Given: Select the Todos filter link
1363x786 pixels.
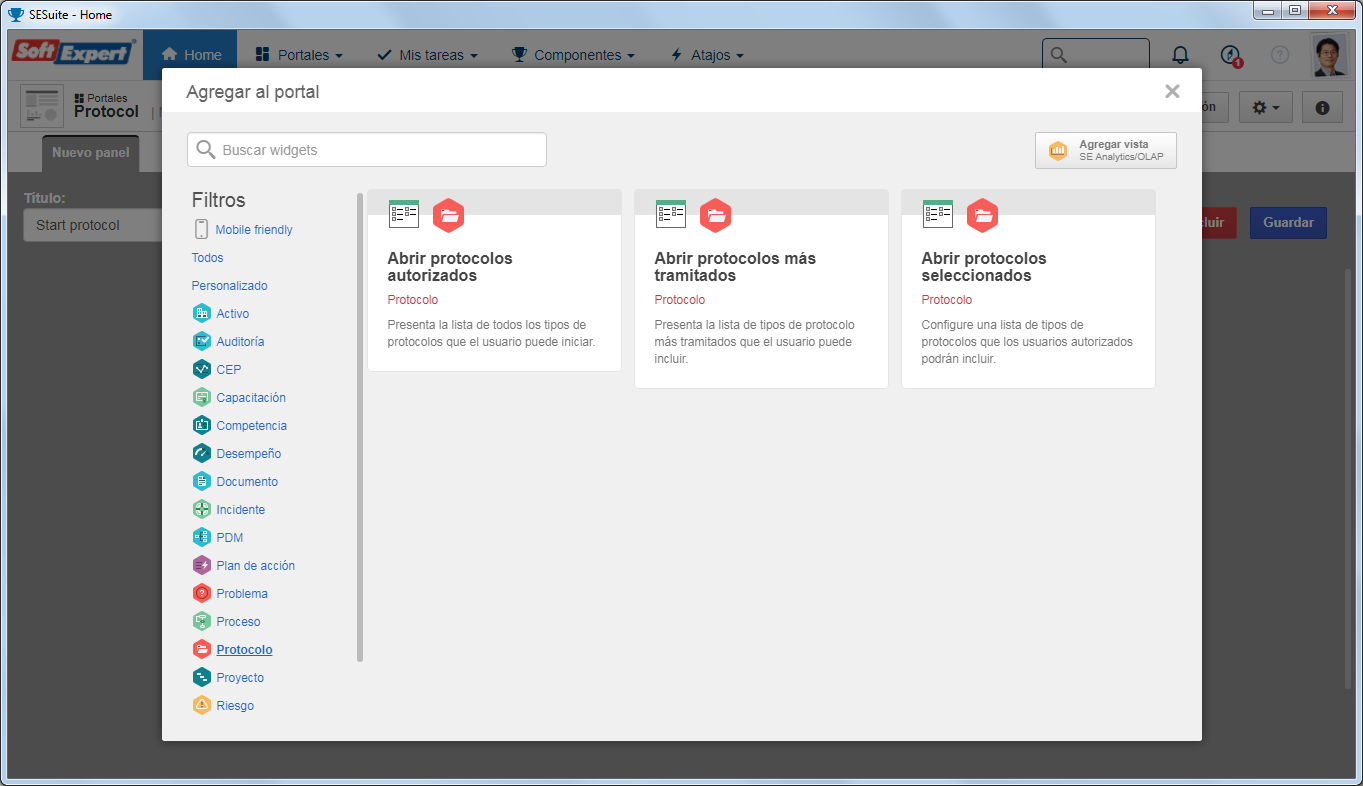Looking at the screenshot, I should (x=208, y=257).
